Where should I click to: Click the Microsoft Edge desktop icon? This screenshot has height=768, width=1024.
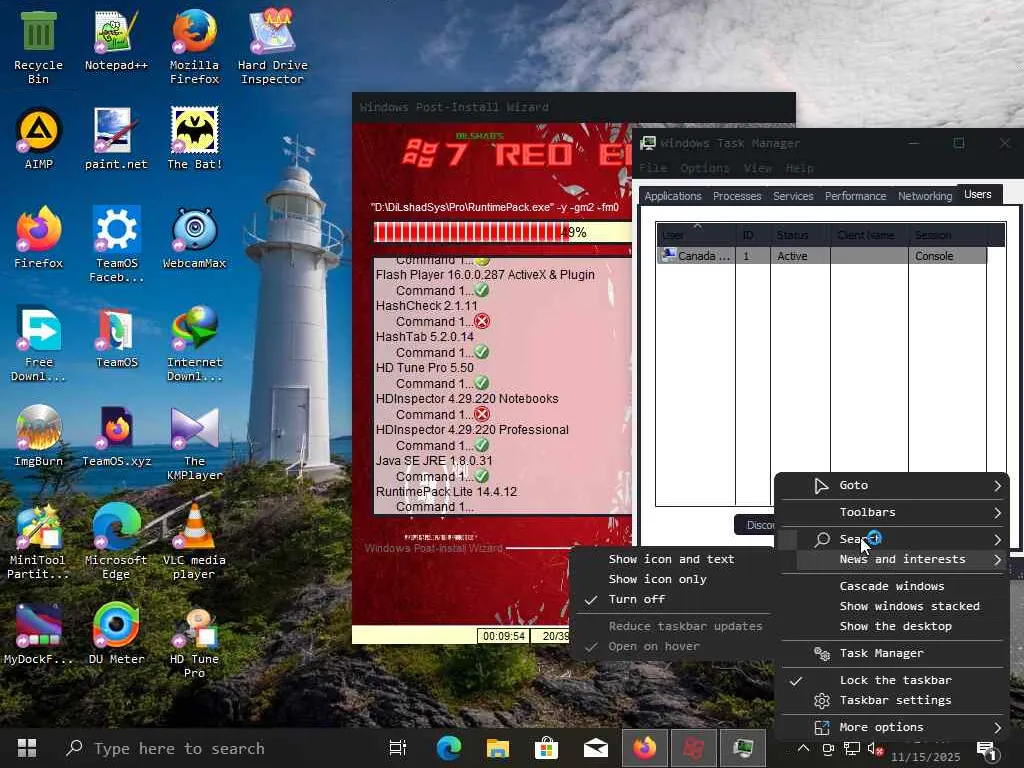click(x=116, y=542)
